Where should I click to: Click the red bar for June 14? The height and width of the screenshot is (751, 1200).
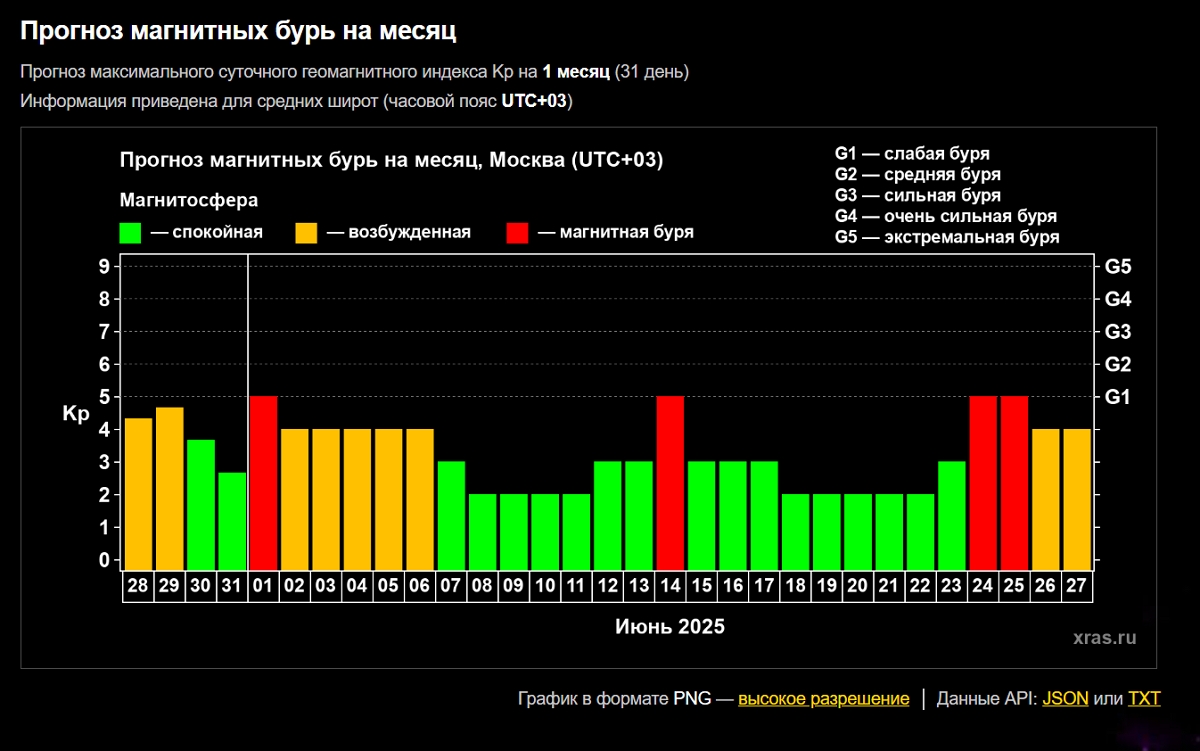tap(670, 481)
